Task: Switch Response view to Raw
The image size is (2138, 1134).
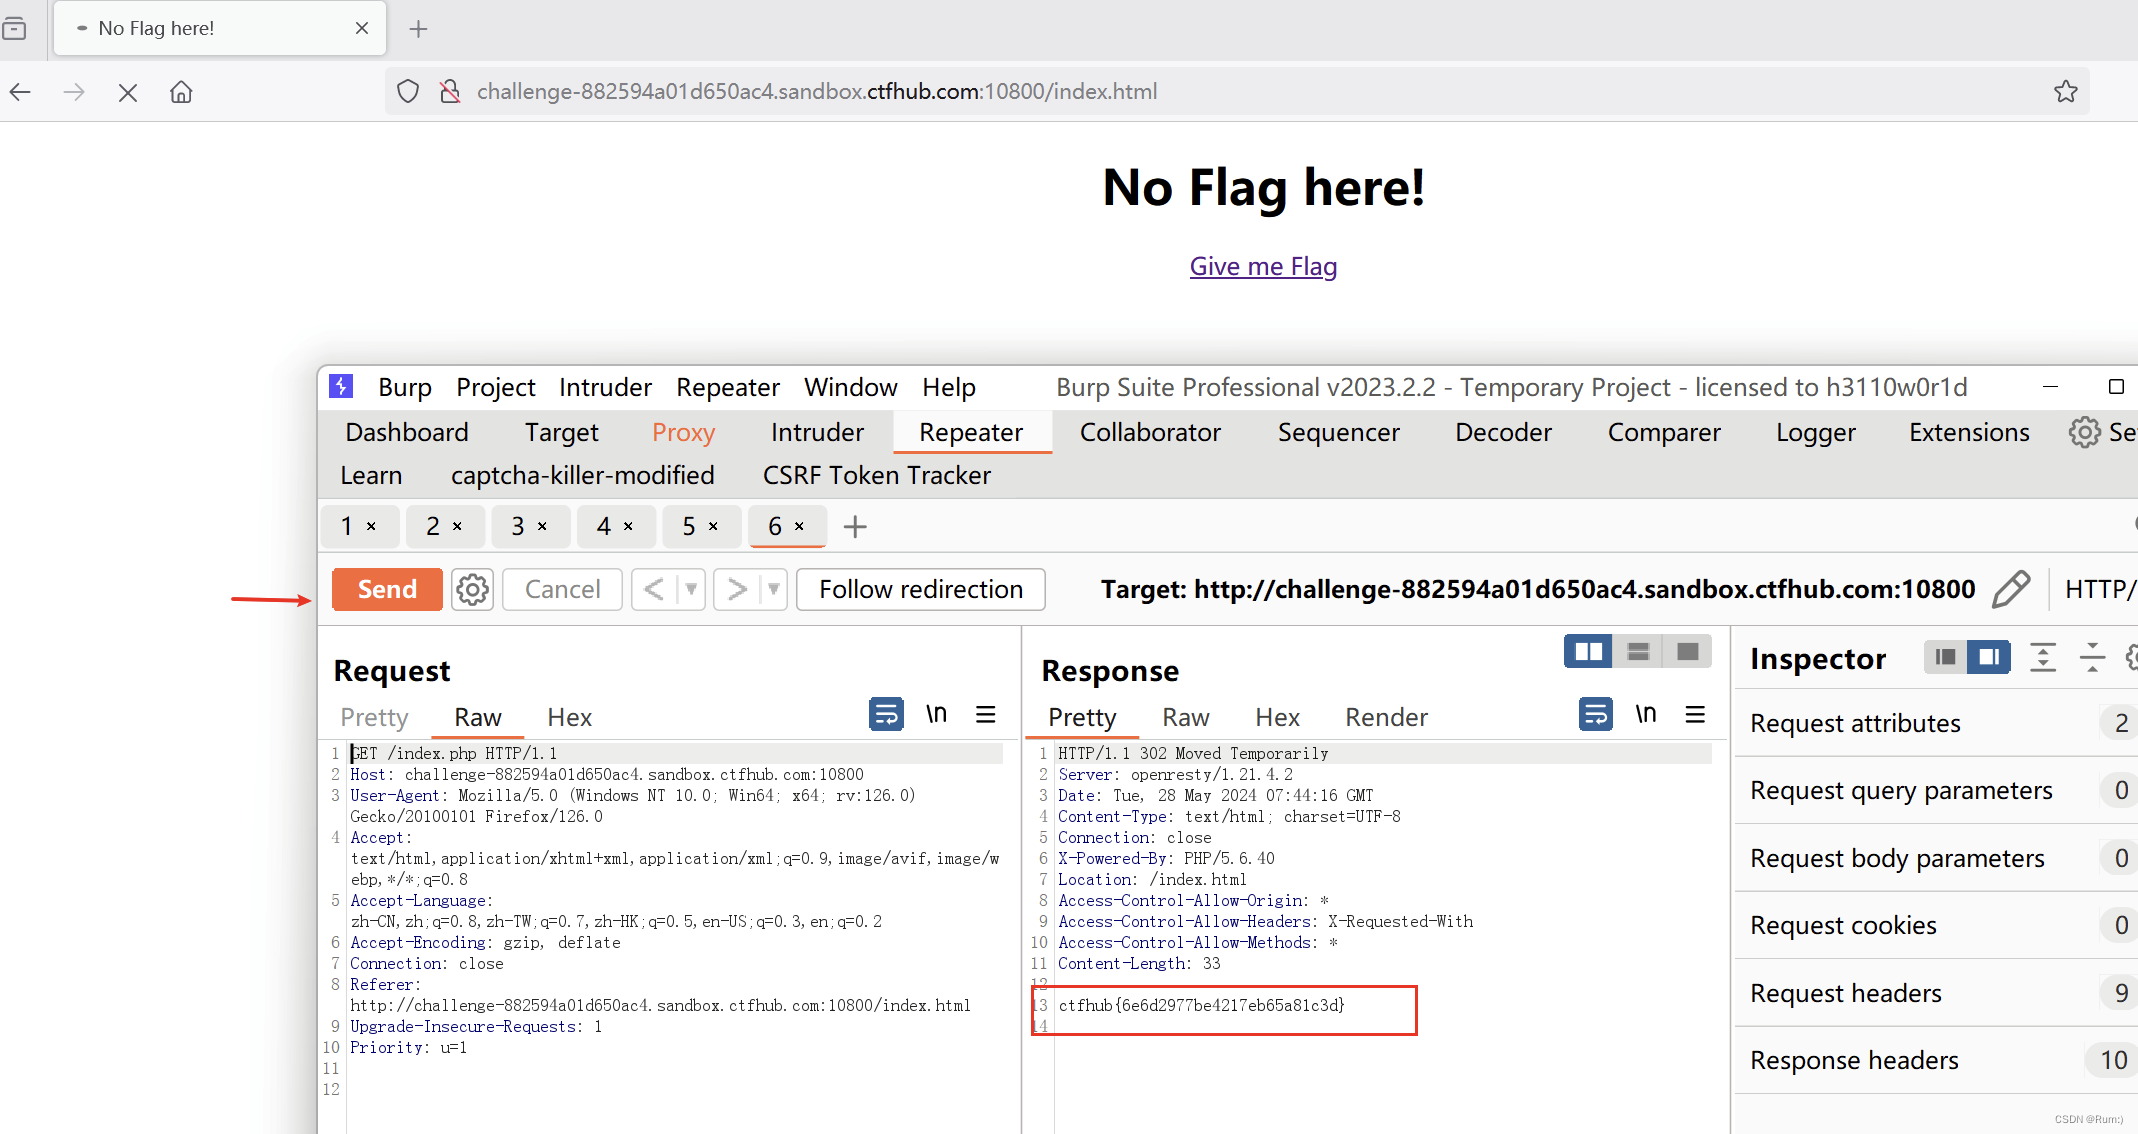Action: point(1186,717)
